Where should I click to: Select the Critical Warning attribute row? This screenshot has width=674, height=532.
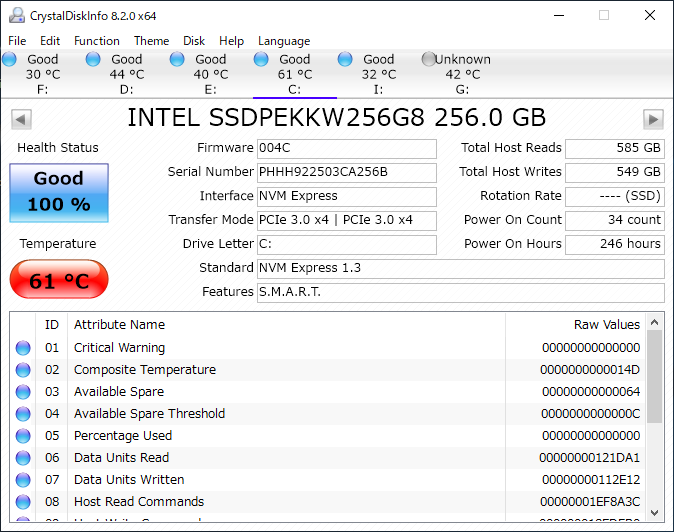point(327,348)
